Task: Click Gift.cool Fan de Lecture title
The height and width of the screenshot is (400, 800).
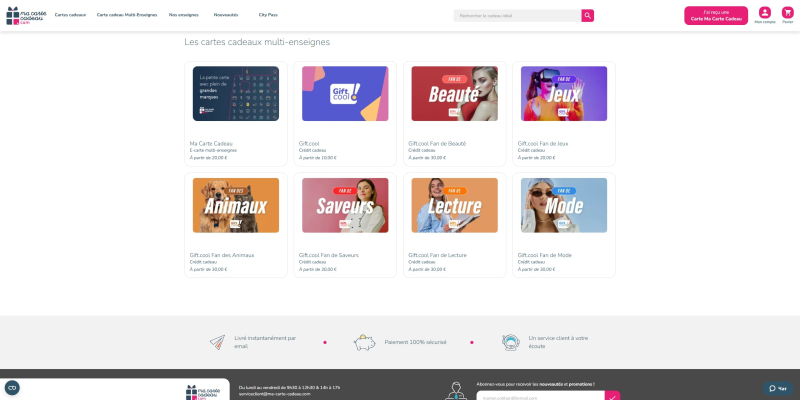Action: click(x=438, y=255)
